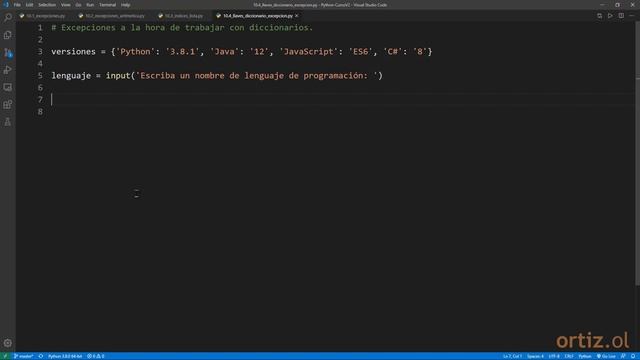Click the lenguaje variable on line 5
The width and height of the screenshot is (640, 360).
(71, 76)
